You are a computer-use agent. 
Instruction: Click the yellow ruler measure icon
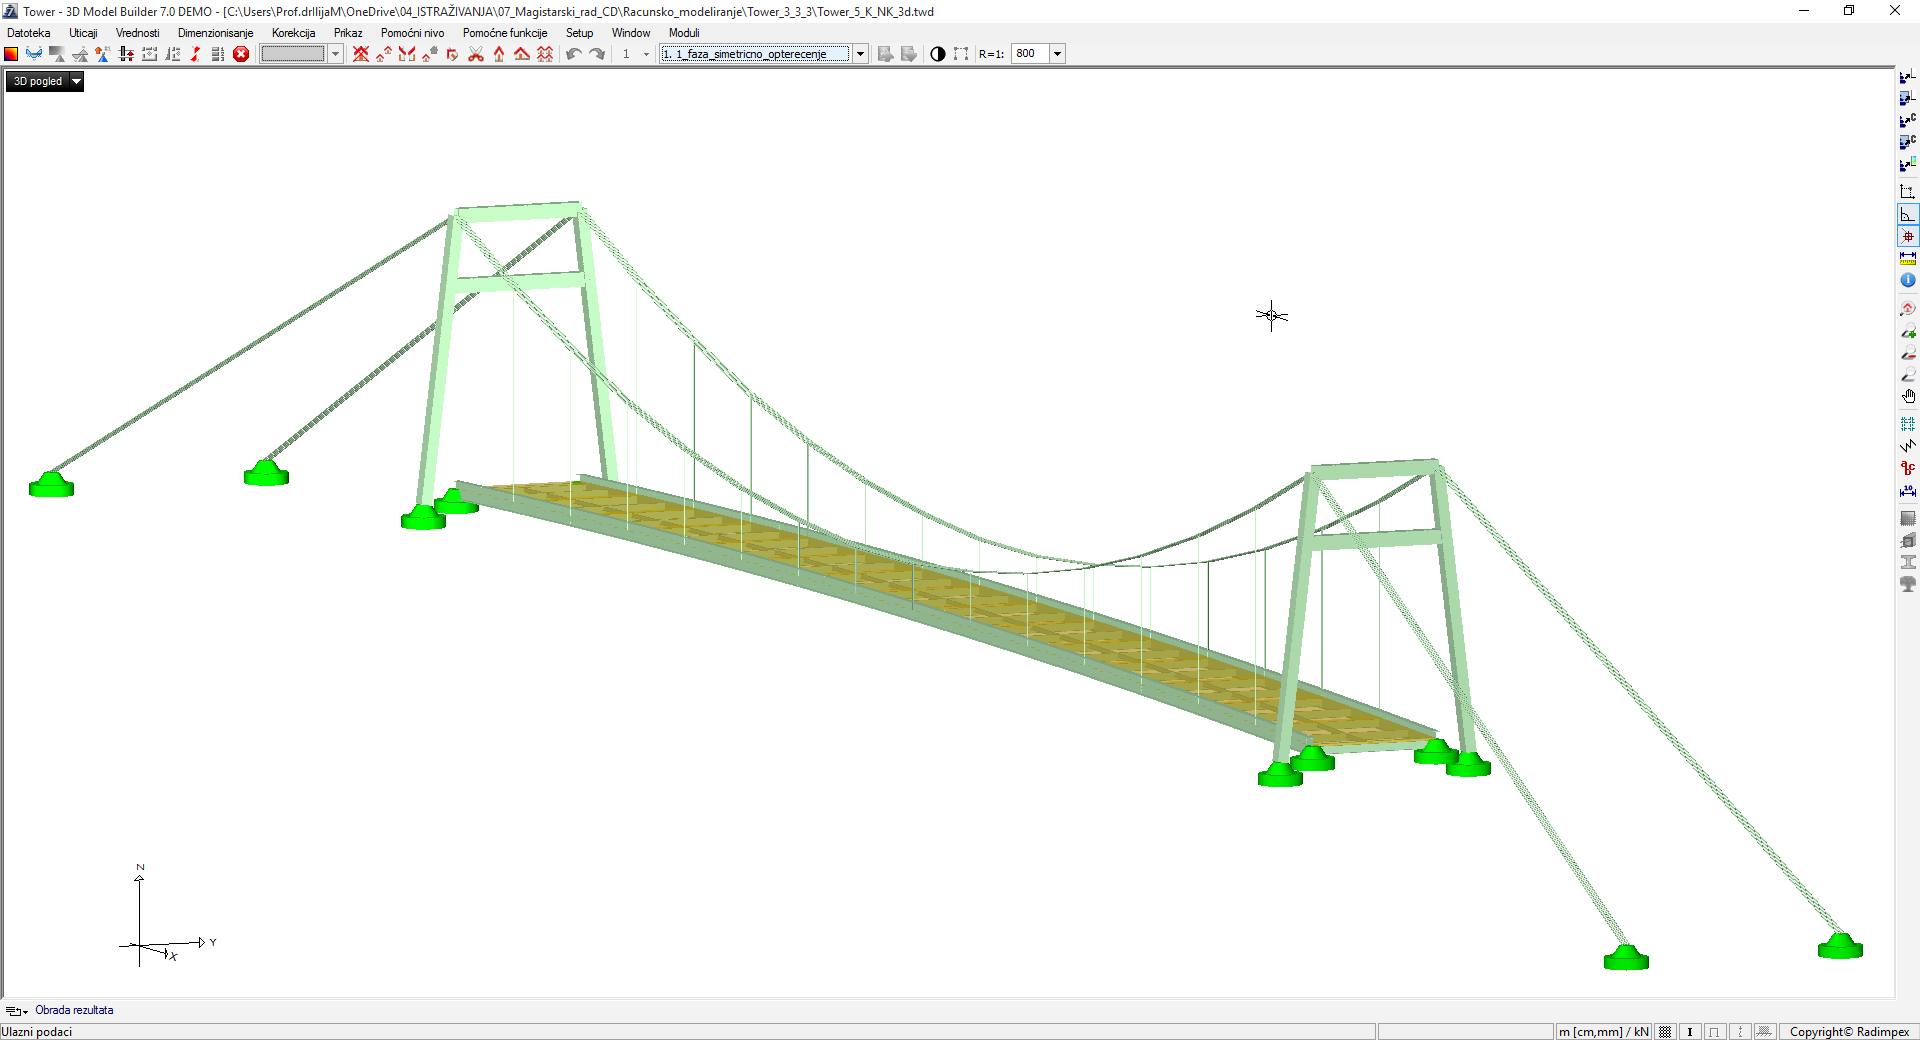coord(1908,259)
